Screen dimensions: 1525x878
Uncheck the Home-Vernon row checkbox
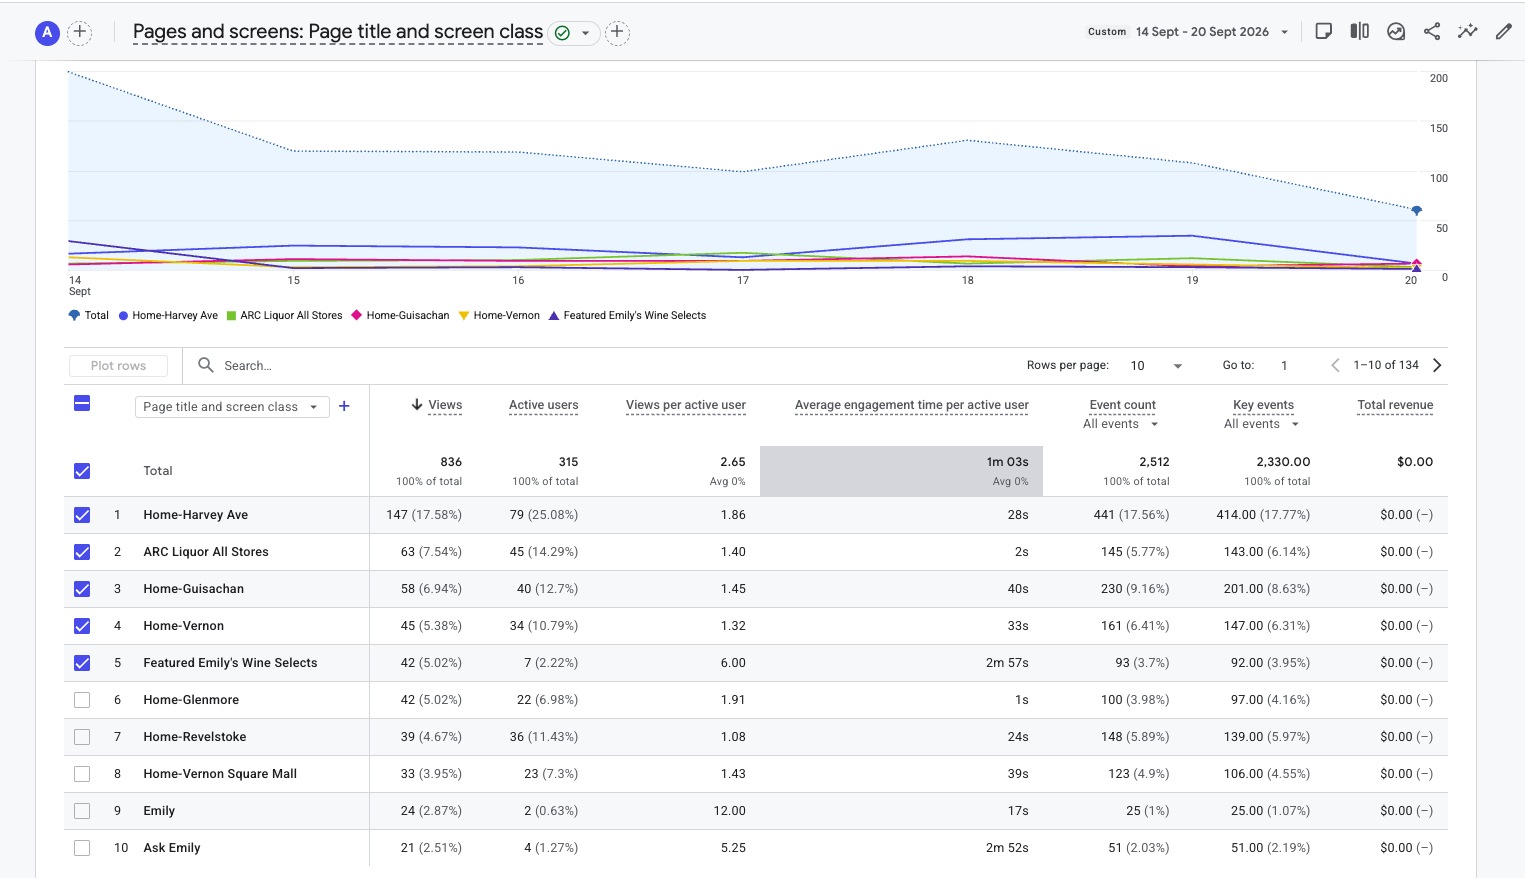point(82,626)
